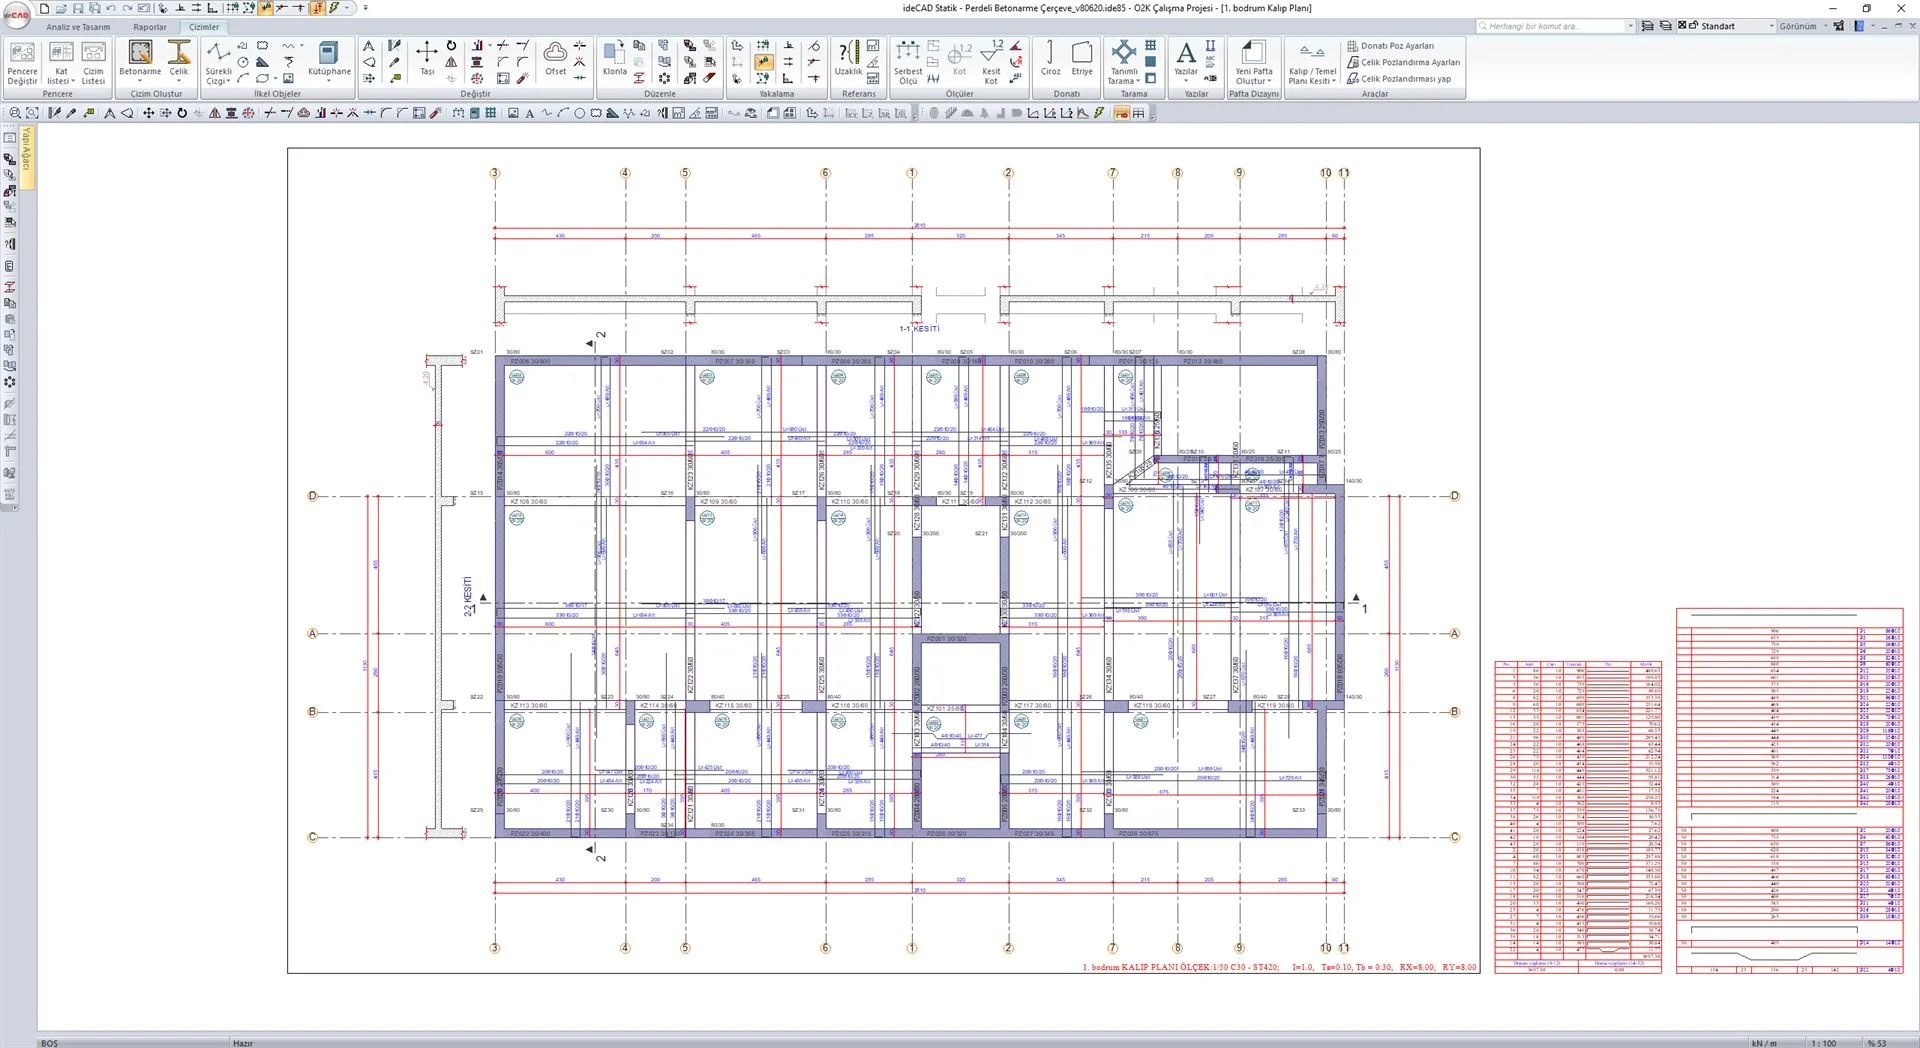
Task: Click the 1 : 100 scale in status bar
Action: click(1823, 1043)
